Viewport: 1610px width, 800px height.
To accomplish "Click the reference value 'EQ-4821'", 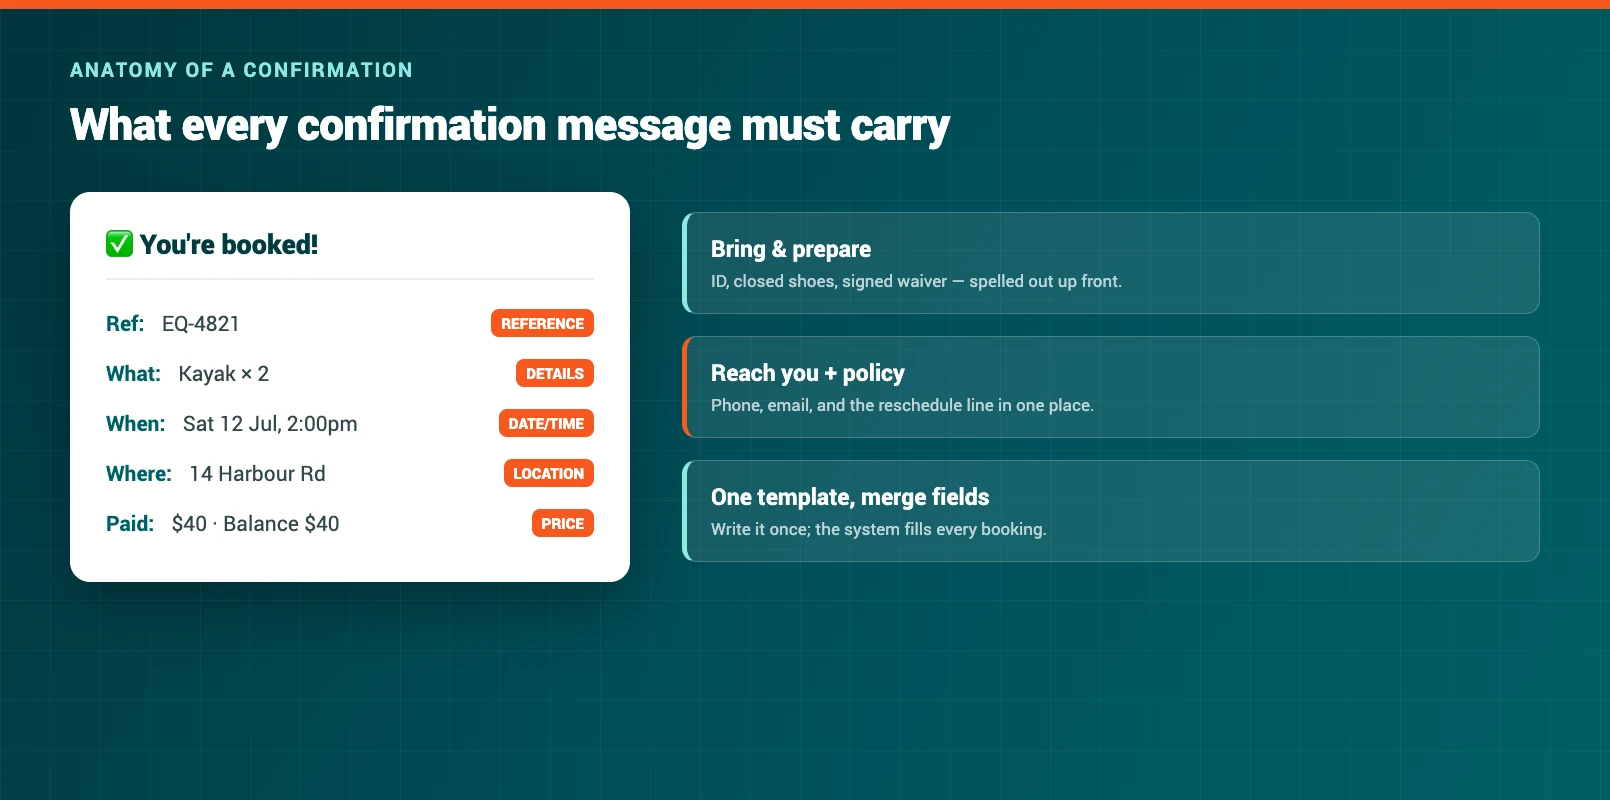I will [x=201, y=324].
